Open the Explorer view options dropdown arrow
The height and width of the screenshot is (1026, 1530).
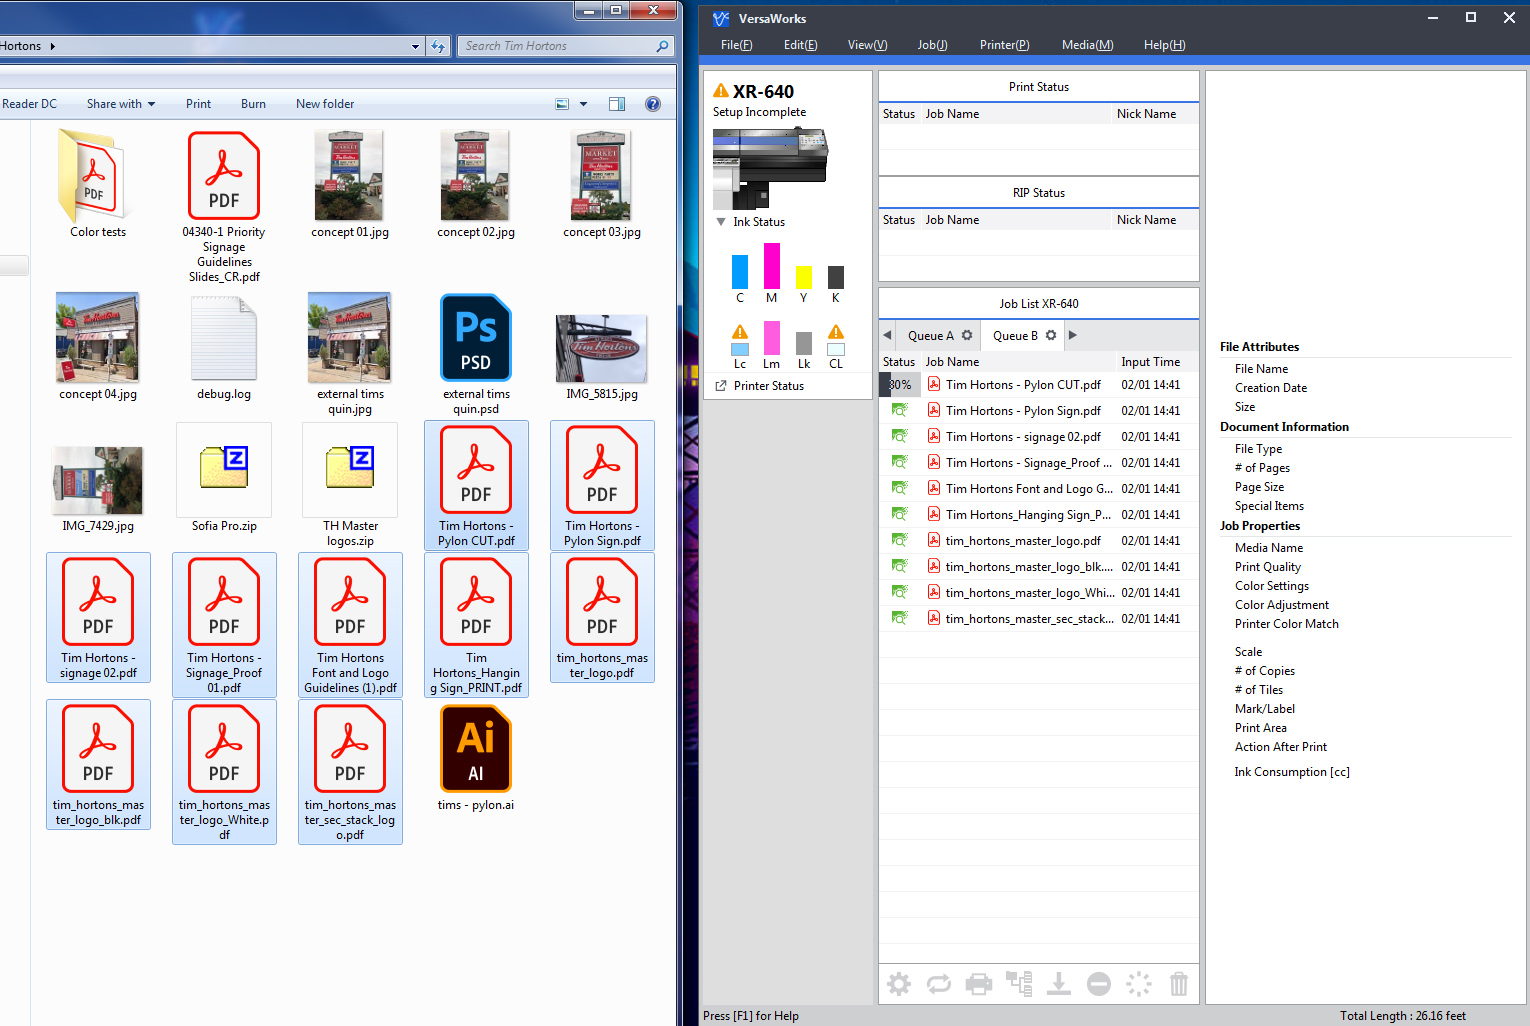coord(583,104)
